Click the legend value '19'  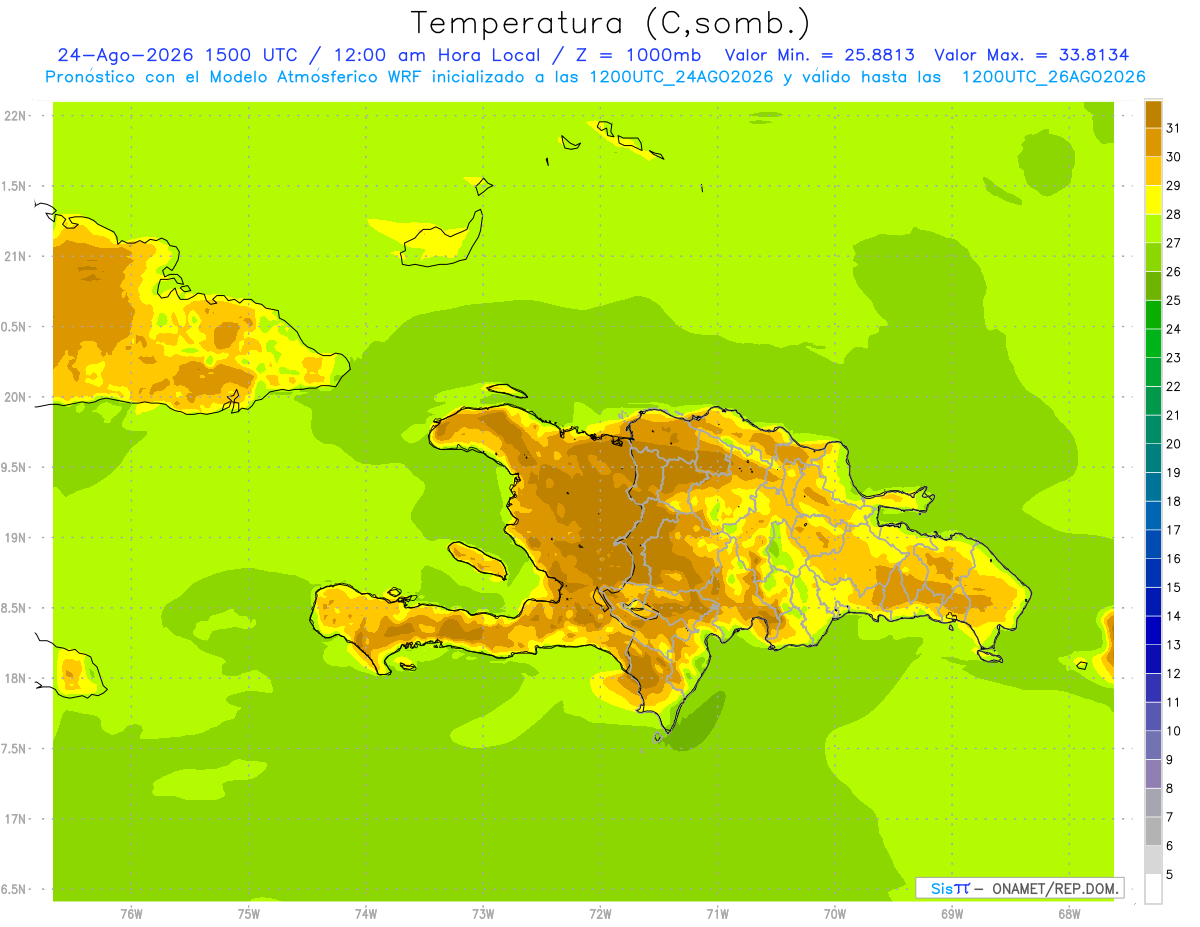[1174, 472]
